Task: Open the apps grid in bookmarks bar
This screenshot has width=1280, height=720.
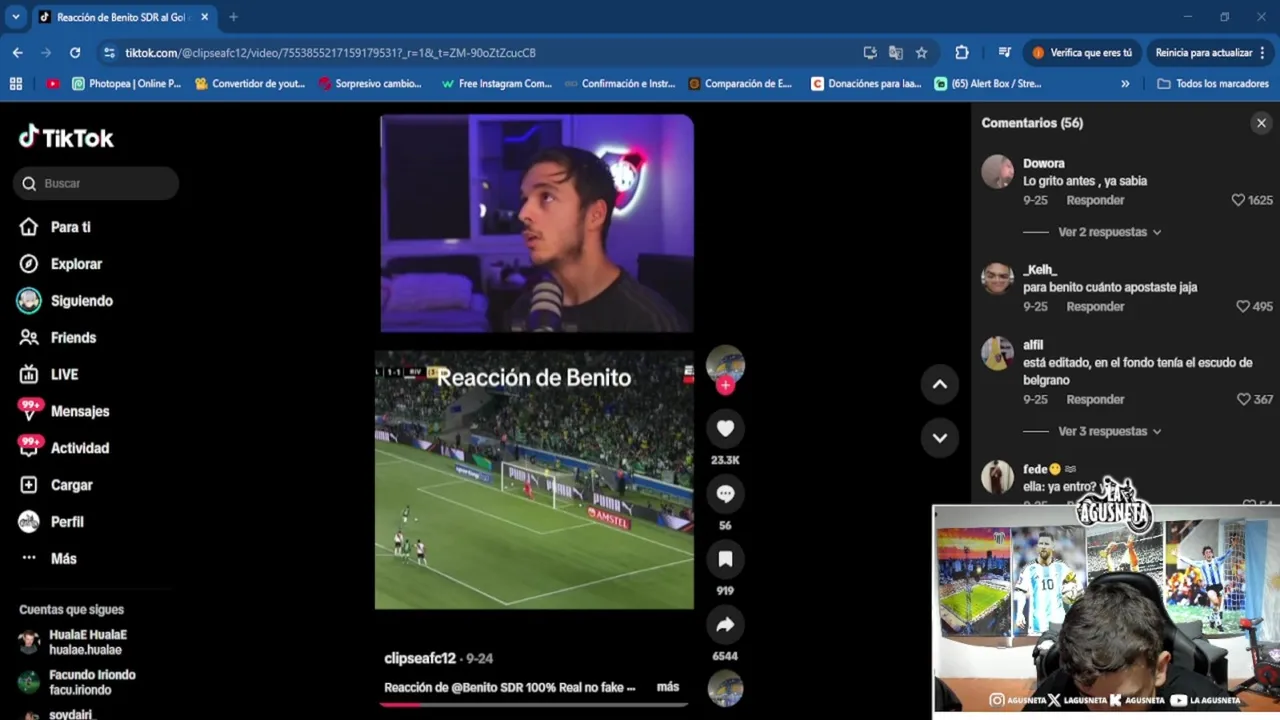Action: coord(16,84)
